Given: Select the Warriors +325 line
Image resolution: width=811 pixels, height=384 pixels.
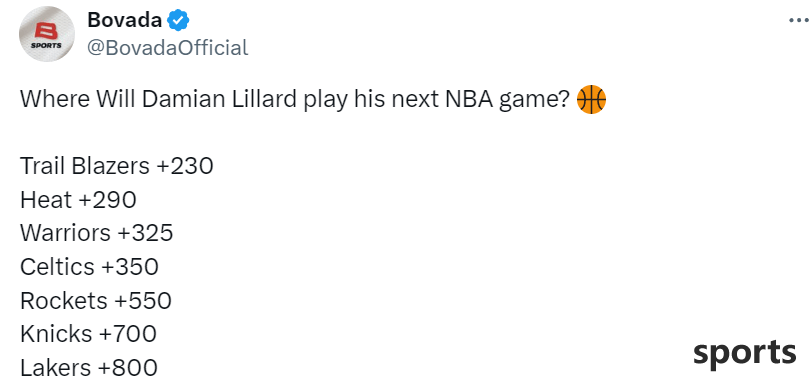Looking at the screenshot, I should (97, 233).
